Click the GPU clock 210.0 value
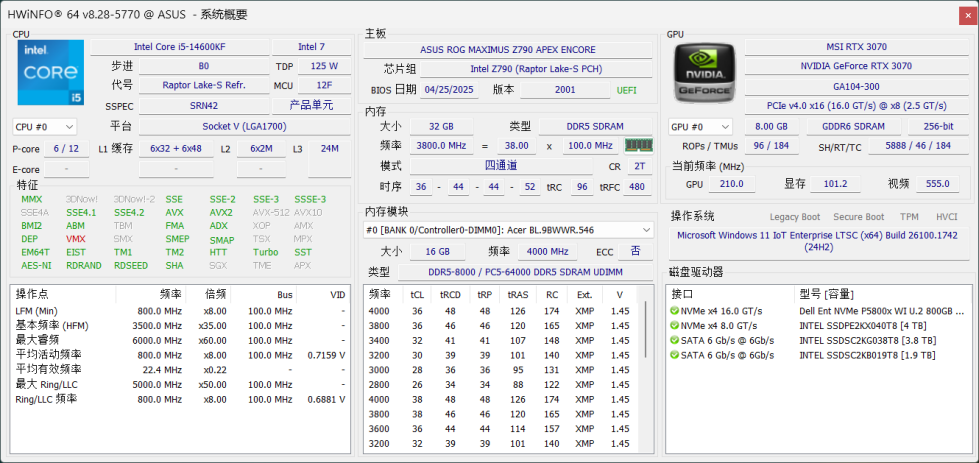The image size is (979, 463). [x=732, y=184]
